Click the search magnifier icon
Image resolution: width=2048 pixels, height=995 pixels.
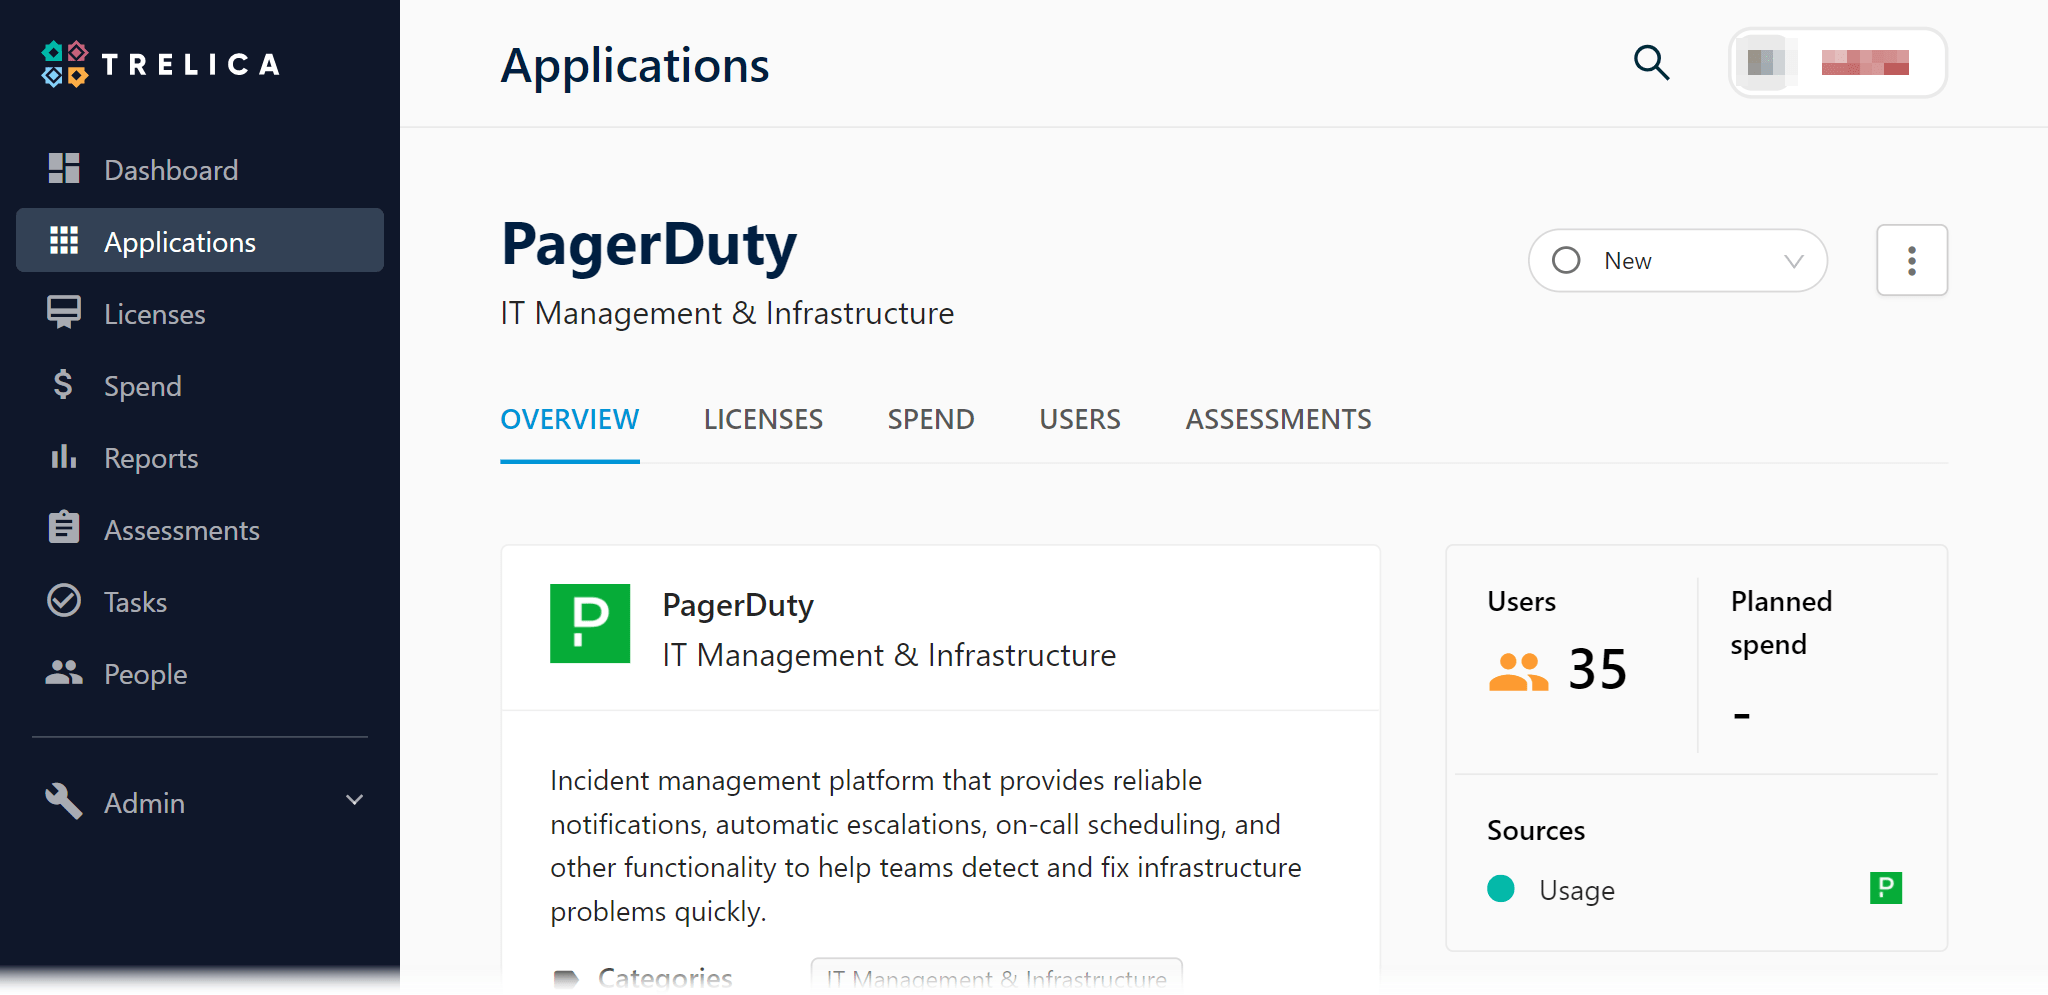1652,62
